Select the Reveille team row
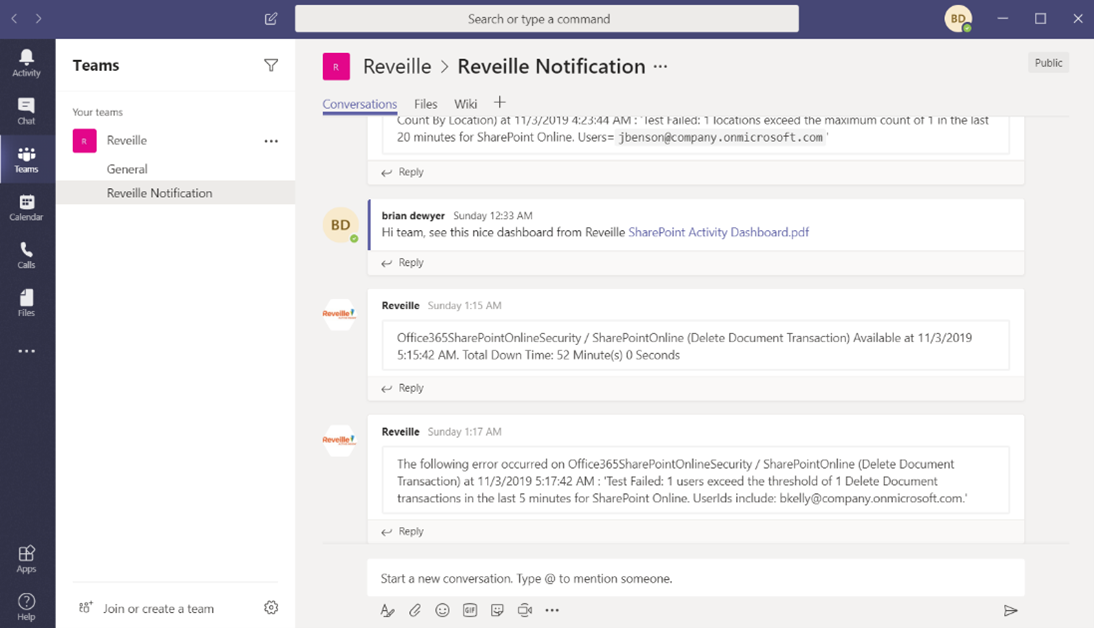This screenshot has height=628, width=1094. [x=176, y=141]
